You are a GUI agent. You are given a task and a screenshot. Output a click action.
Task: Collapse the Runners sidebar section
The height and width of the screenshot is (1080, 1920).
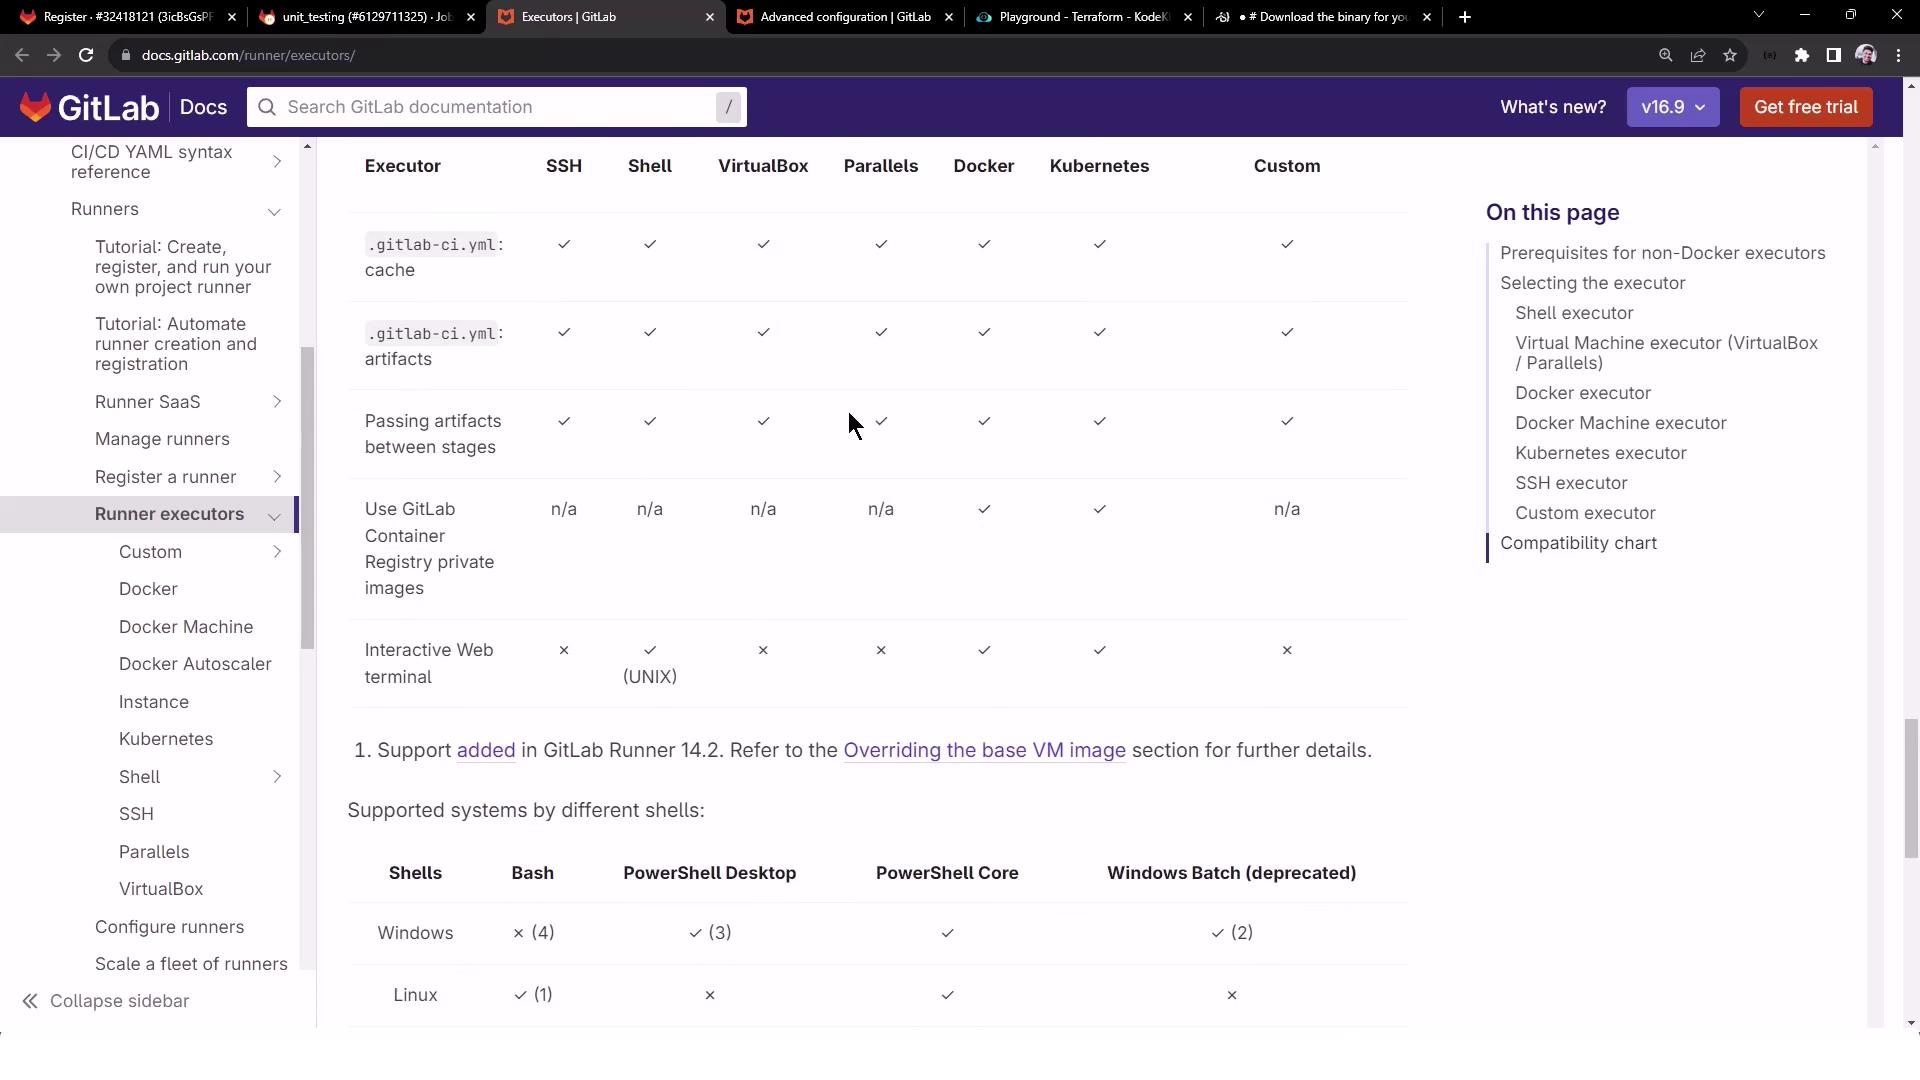point(274,210)
